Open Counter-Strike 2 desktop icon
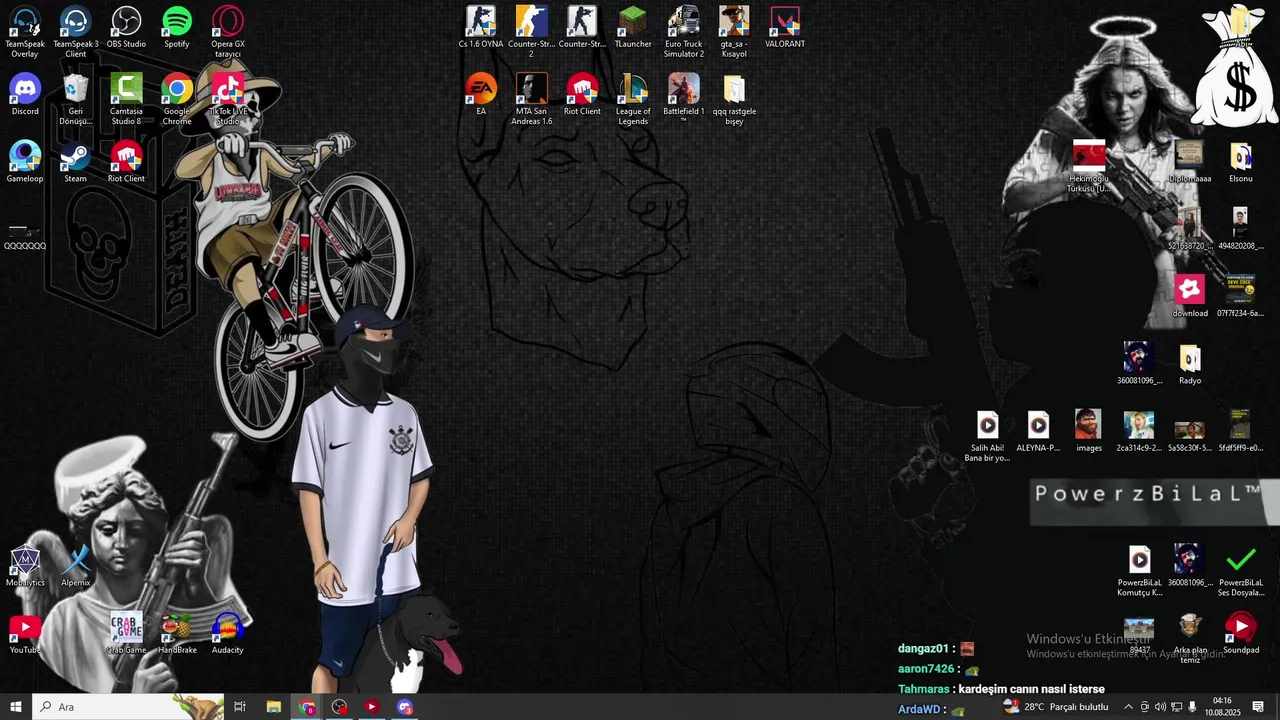Image resolution: width=1280 pixels, height=720 pixels. tap(532, 32)
